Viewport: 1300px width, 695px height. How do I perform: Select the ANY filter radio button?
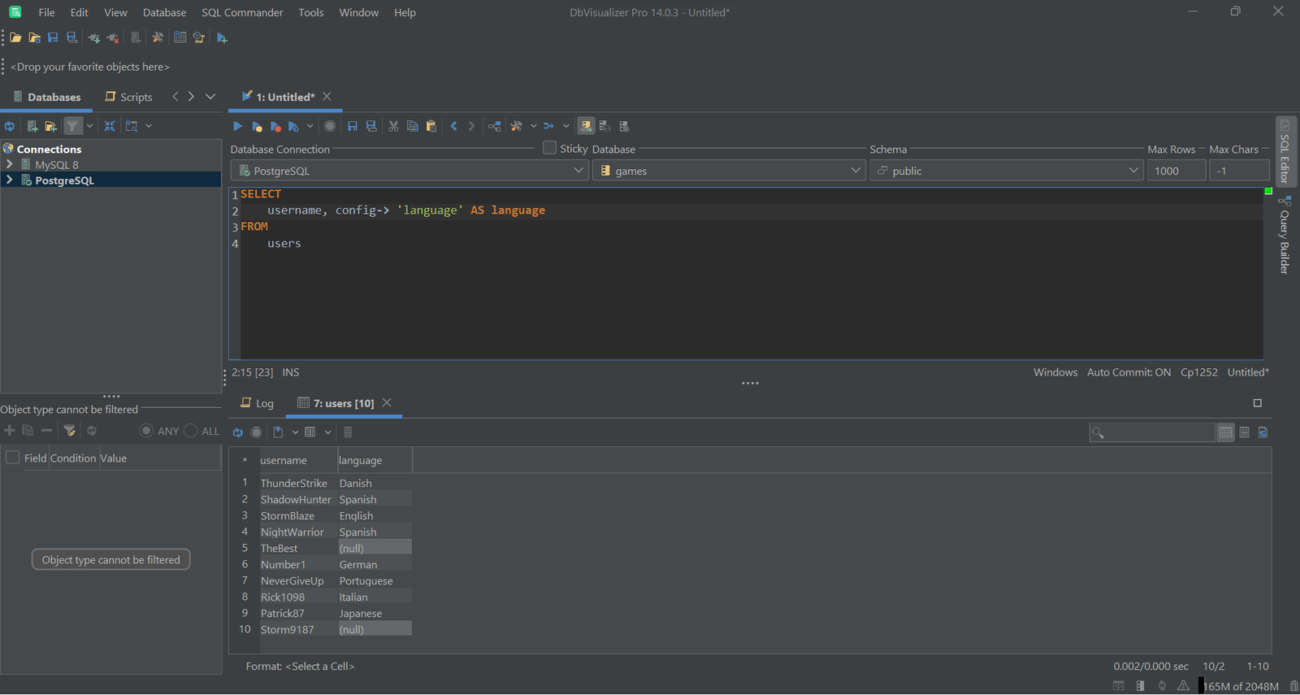point(148,430)
